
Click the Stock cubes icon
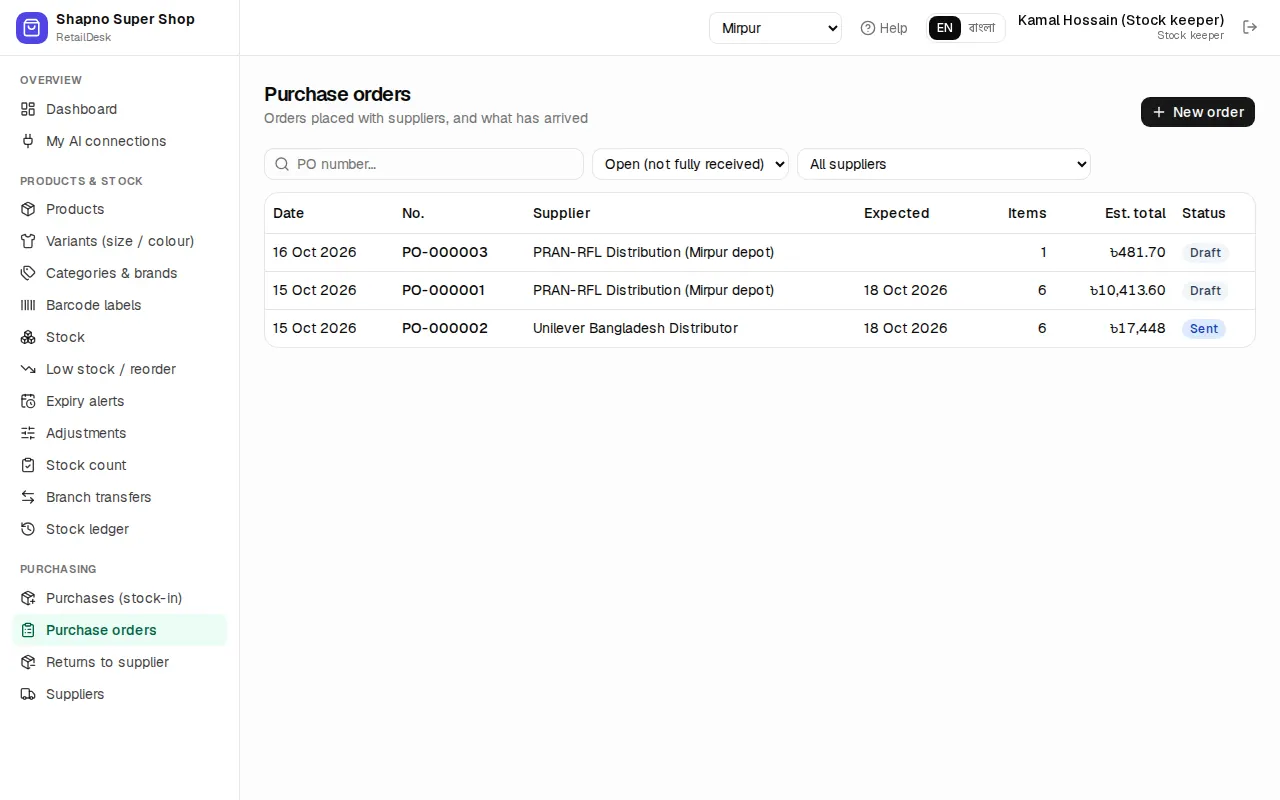coord(28,337)
